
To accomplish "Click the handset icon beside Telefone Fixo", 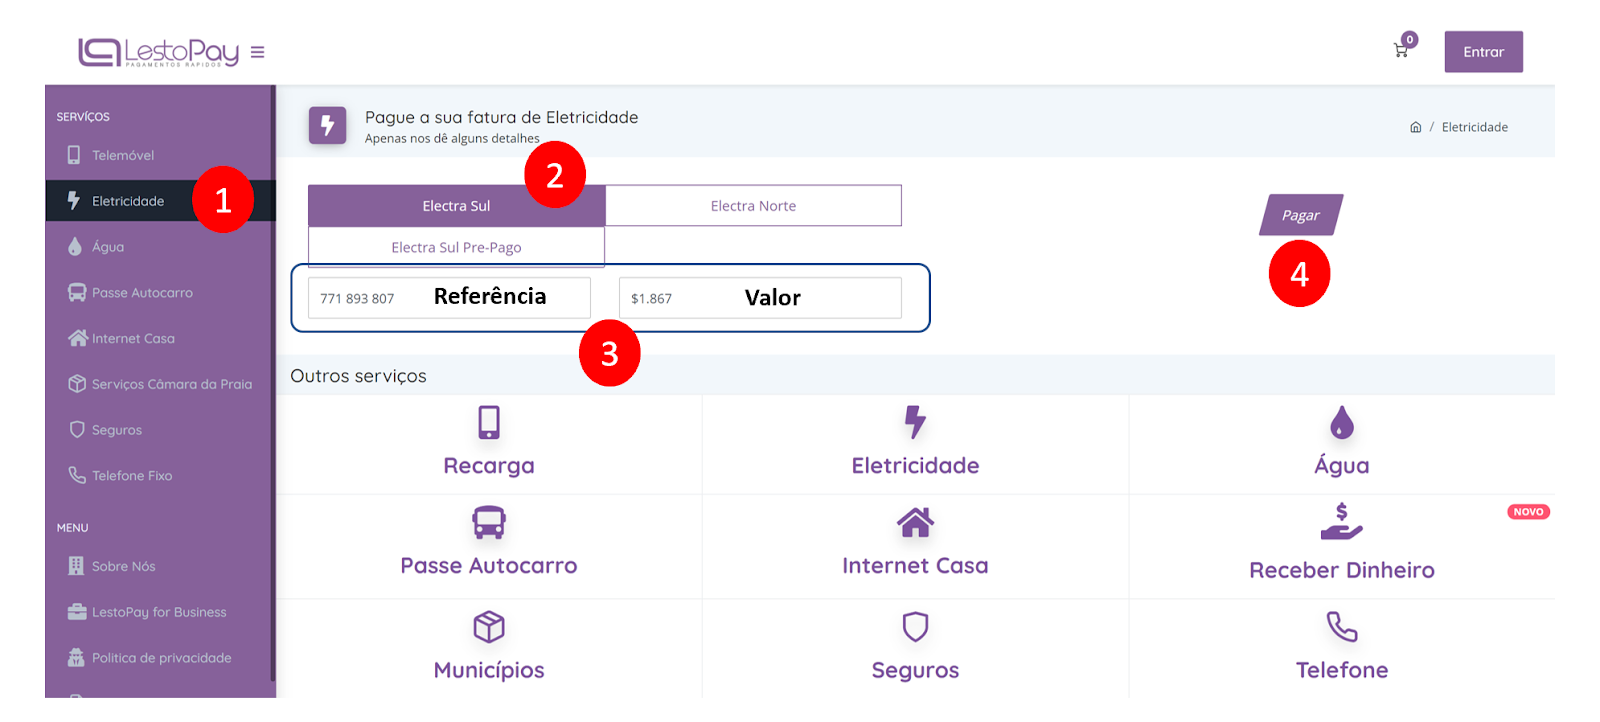I will click(x=77, y=475).
